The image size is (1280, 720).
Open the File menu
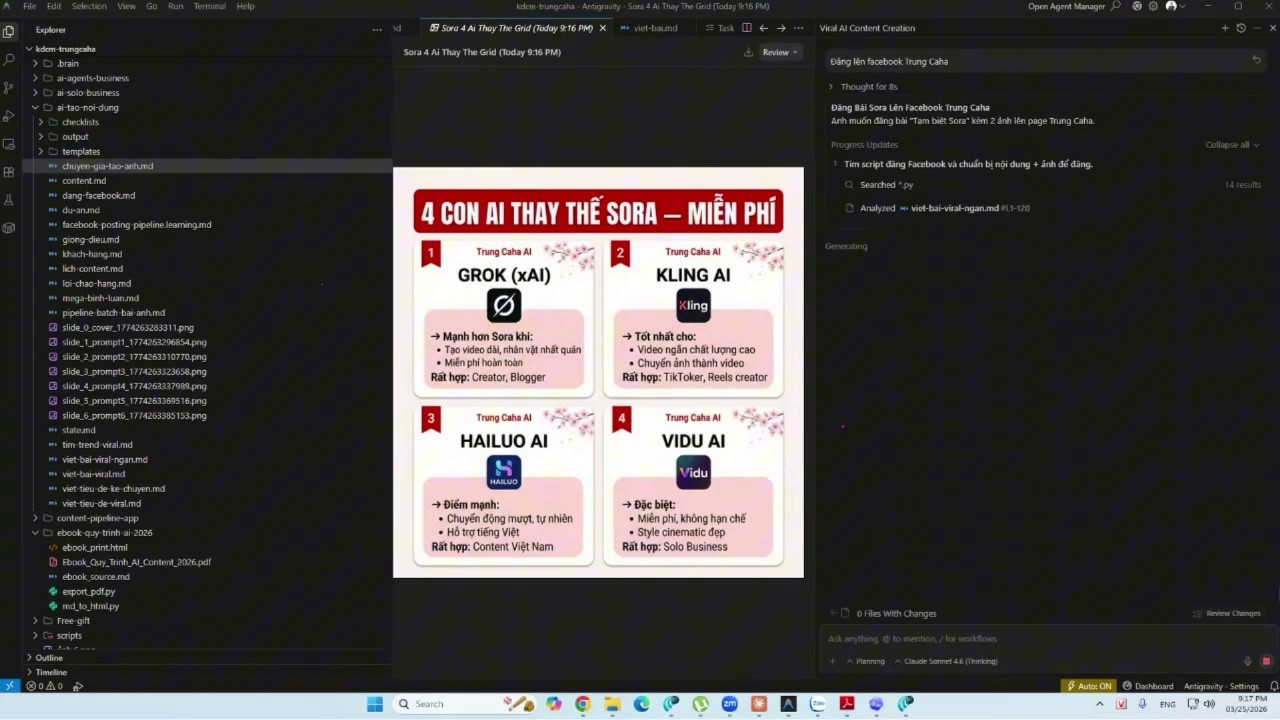[30, 6]
